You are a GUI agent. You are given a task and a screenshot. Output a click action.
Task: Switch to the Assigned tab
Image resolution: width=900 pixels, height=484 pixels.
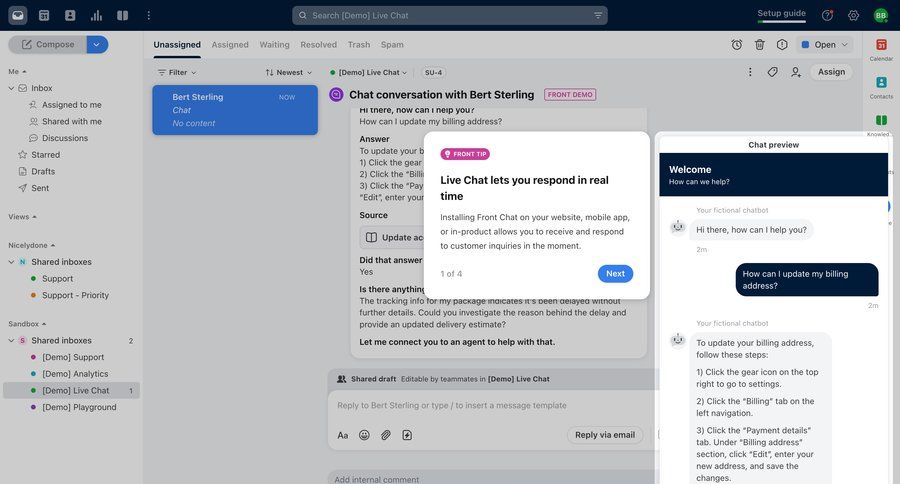coord(230,45)
